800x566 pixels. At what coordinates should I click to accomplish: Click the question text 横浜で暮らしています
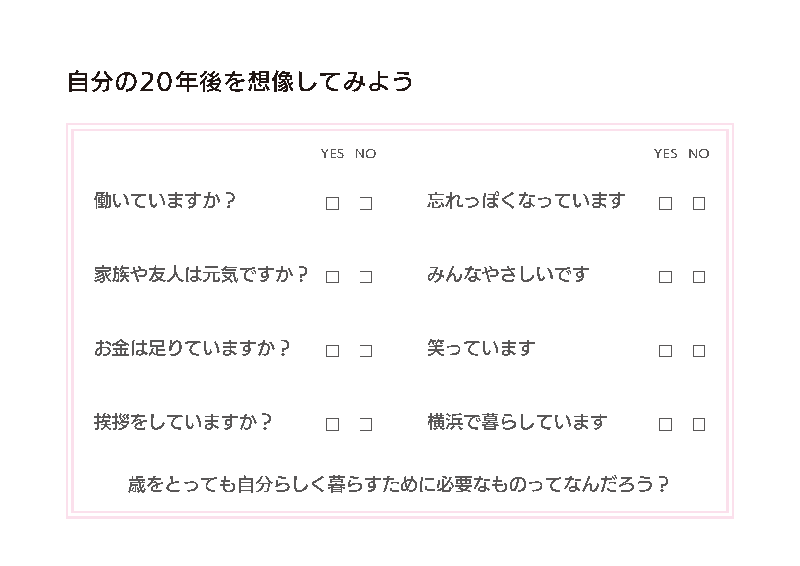pyautogui.click(x=517, y=422)
